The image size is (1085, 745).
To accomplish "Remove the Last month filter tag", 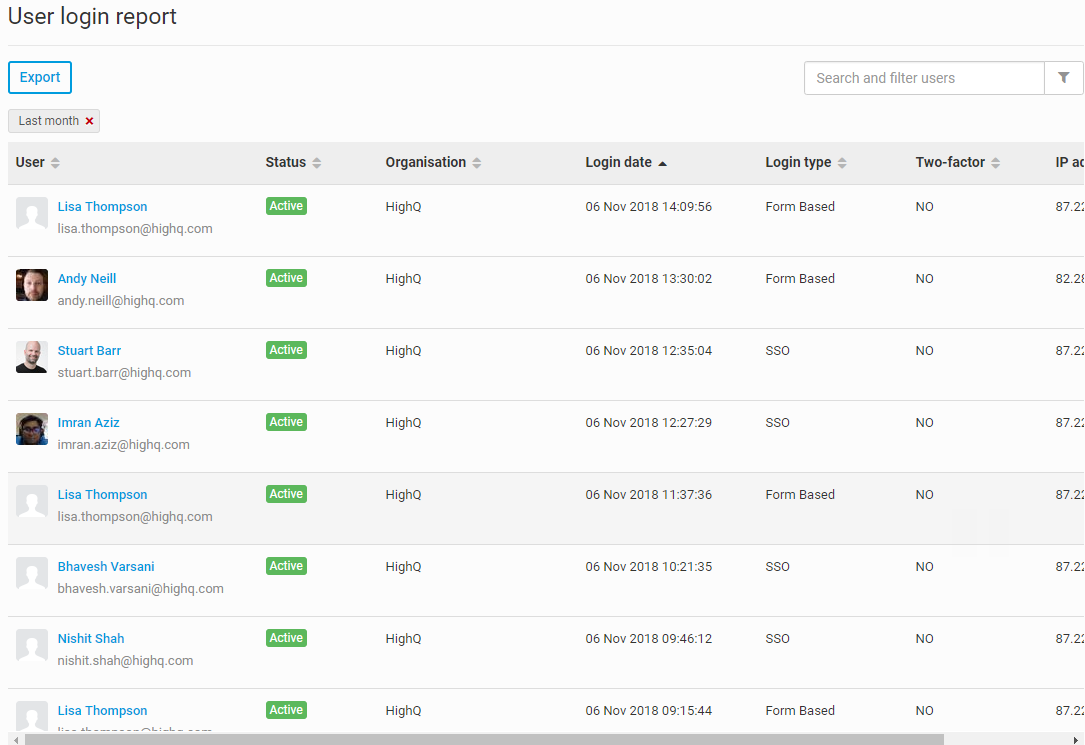I will coord(89,121).
